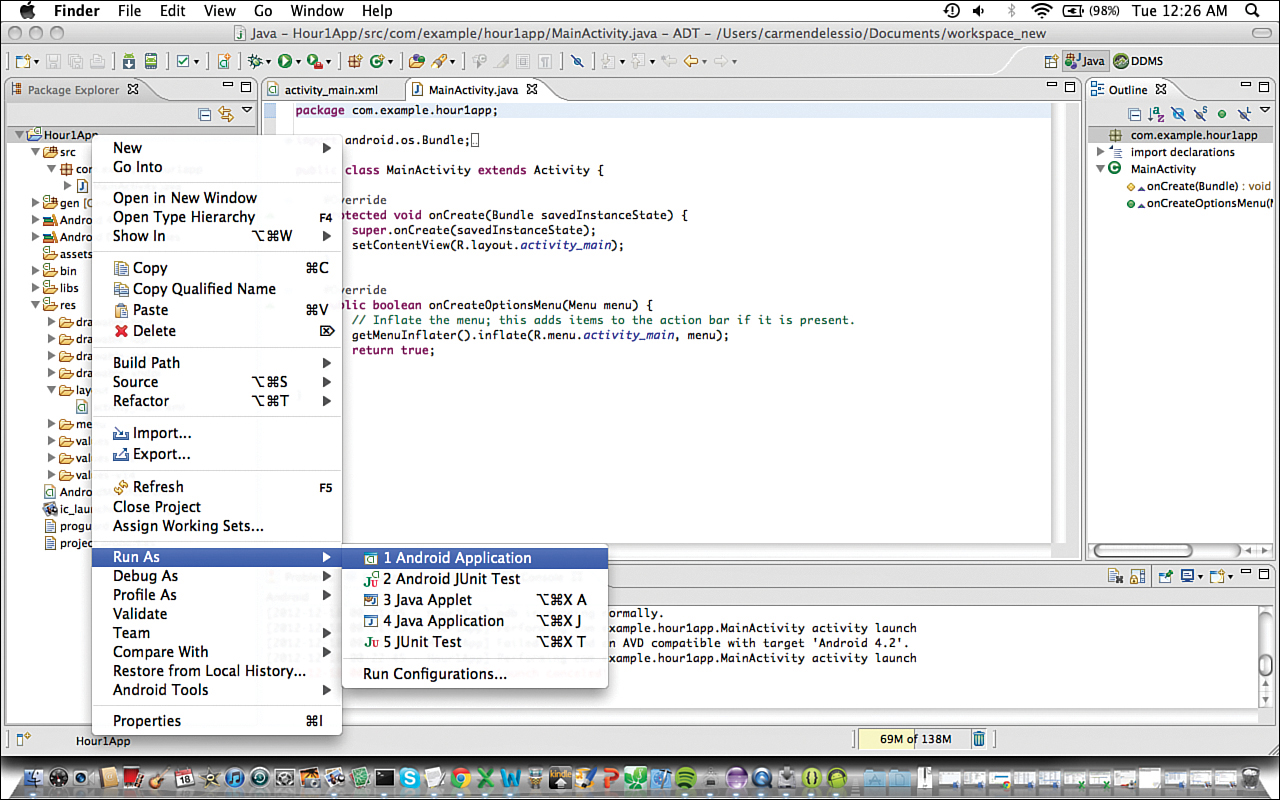Viewport: 1280px width, 800px height.
Task: Click the Debug bug icon in the toolbar
Action: [255, 61]
